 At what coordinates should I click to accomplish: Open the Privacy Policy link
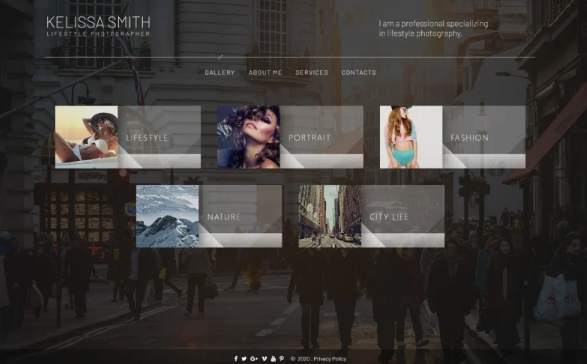330,359
